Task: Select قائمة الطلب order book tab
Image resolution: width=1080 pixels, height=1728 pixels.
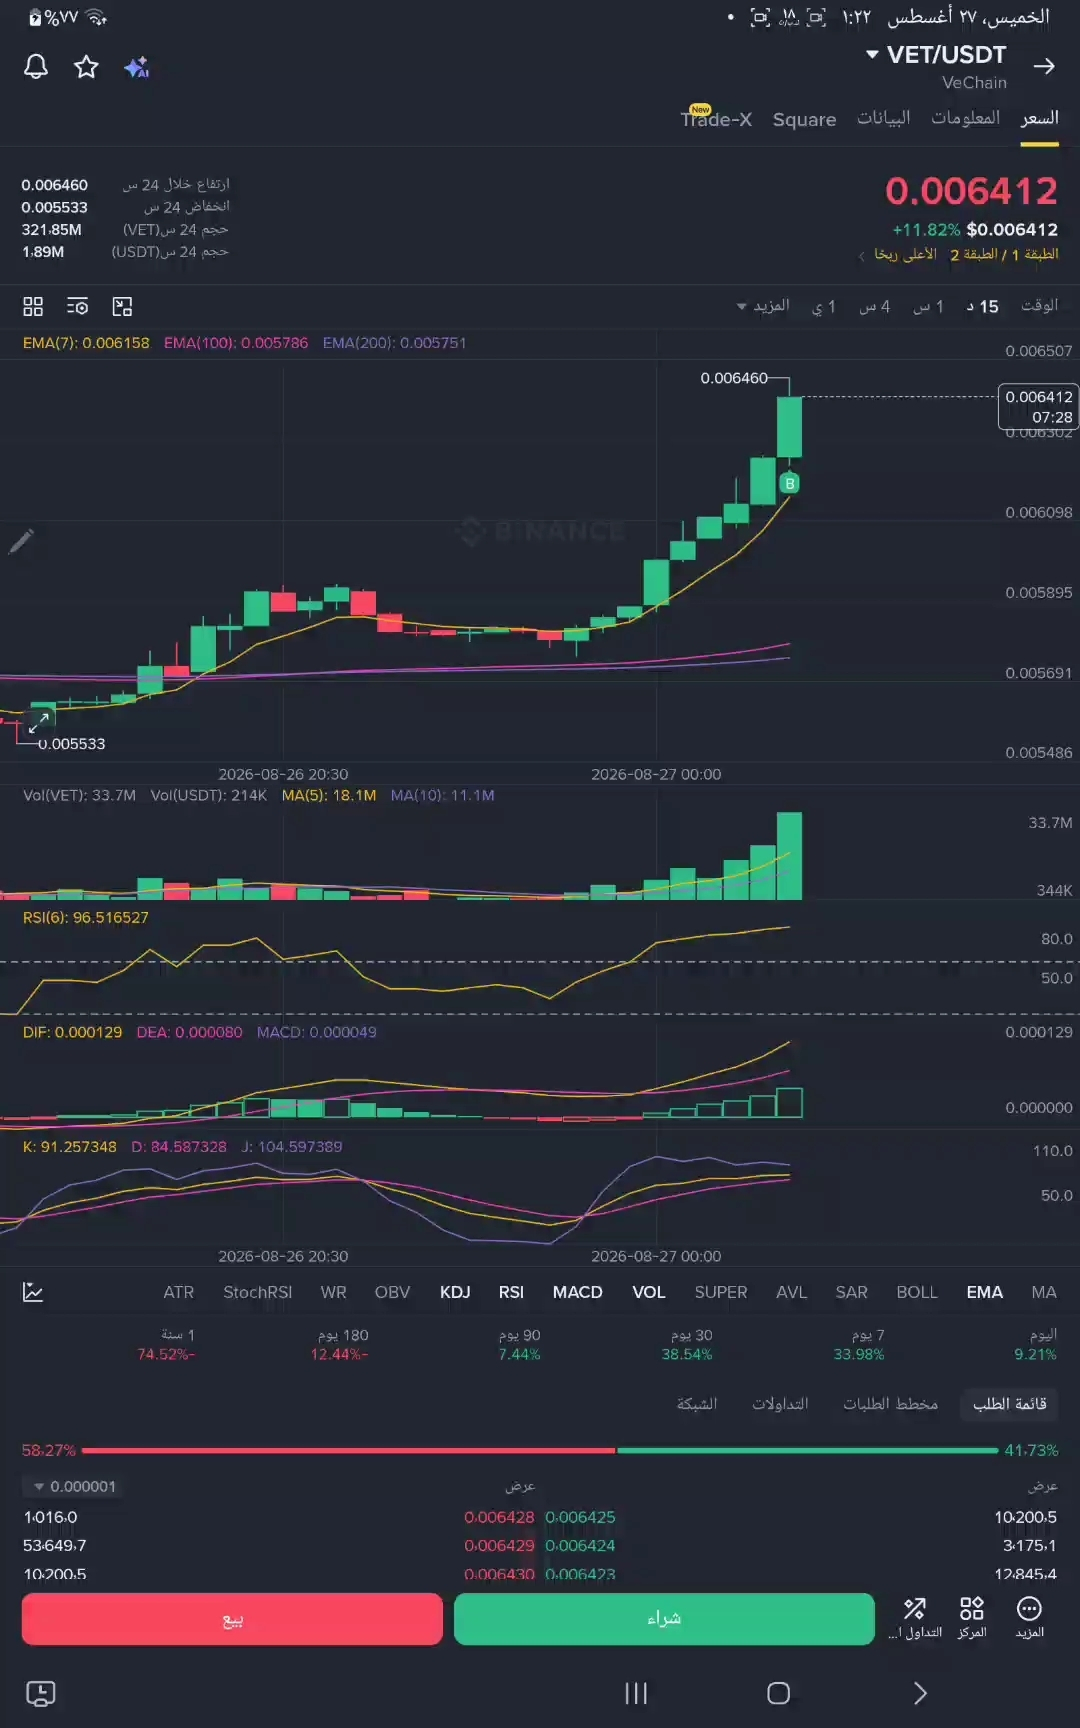Action: [1009, 1404]
